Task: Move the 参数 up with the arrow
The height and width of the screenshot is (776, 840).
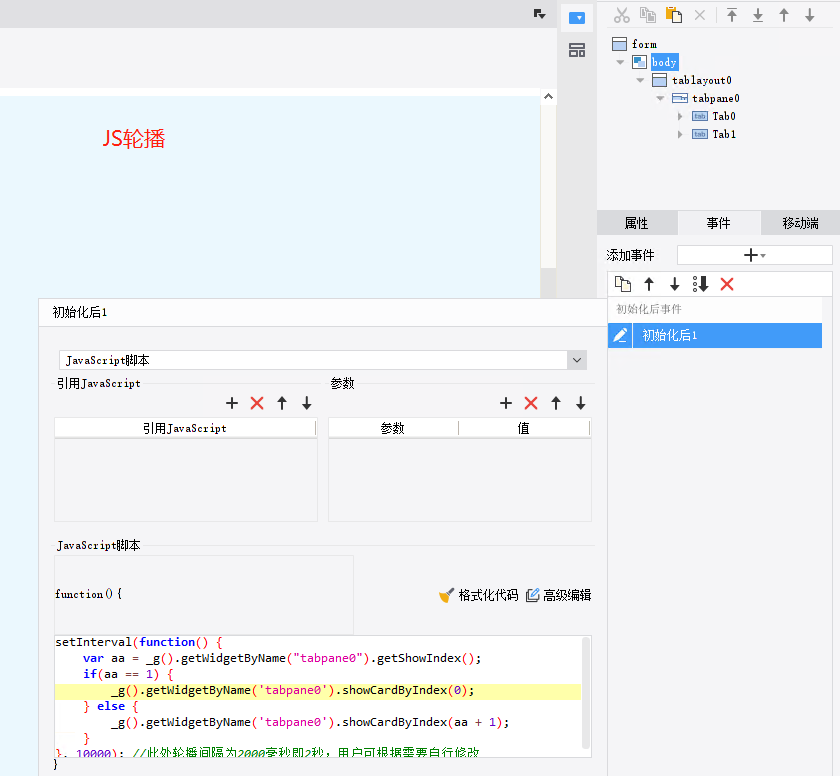Action: click(x=556, y=403)
